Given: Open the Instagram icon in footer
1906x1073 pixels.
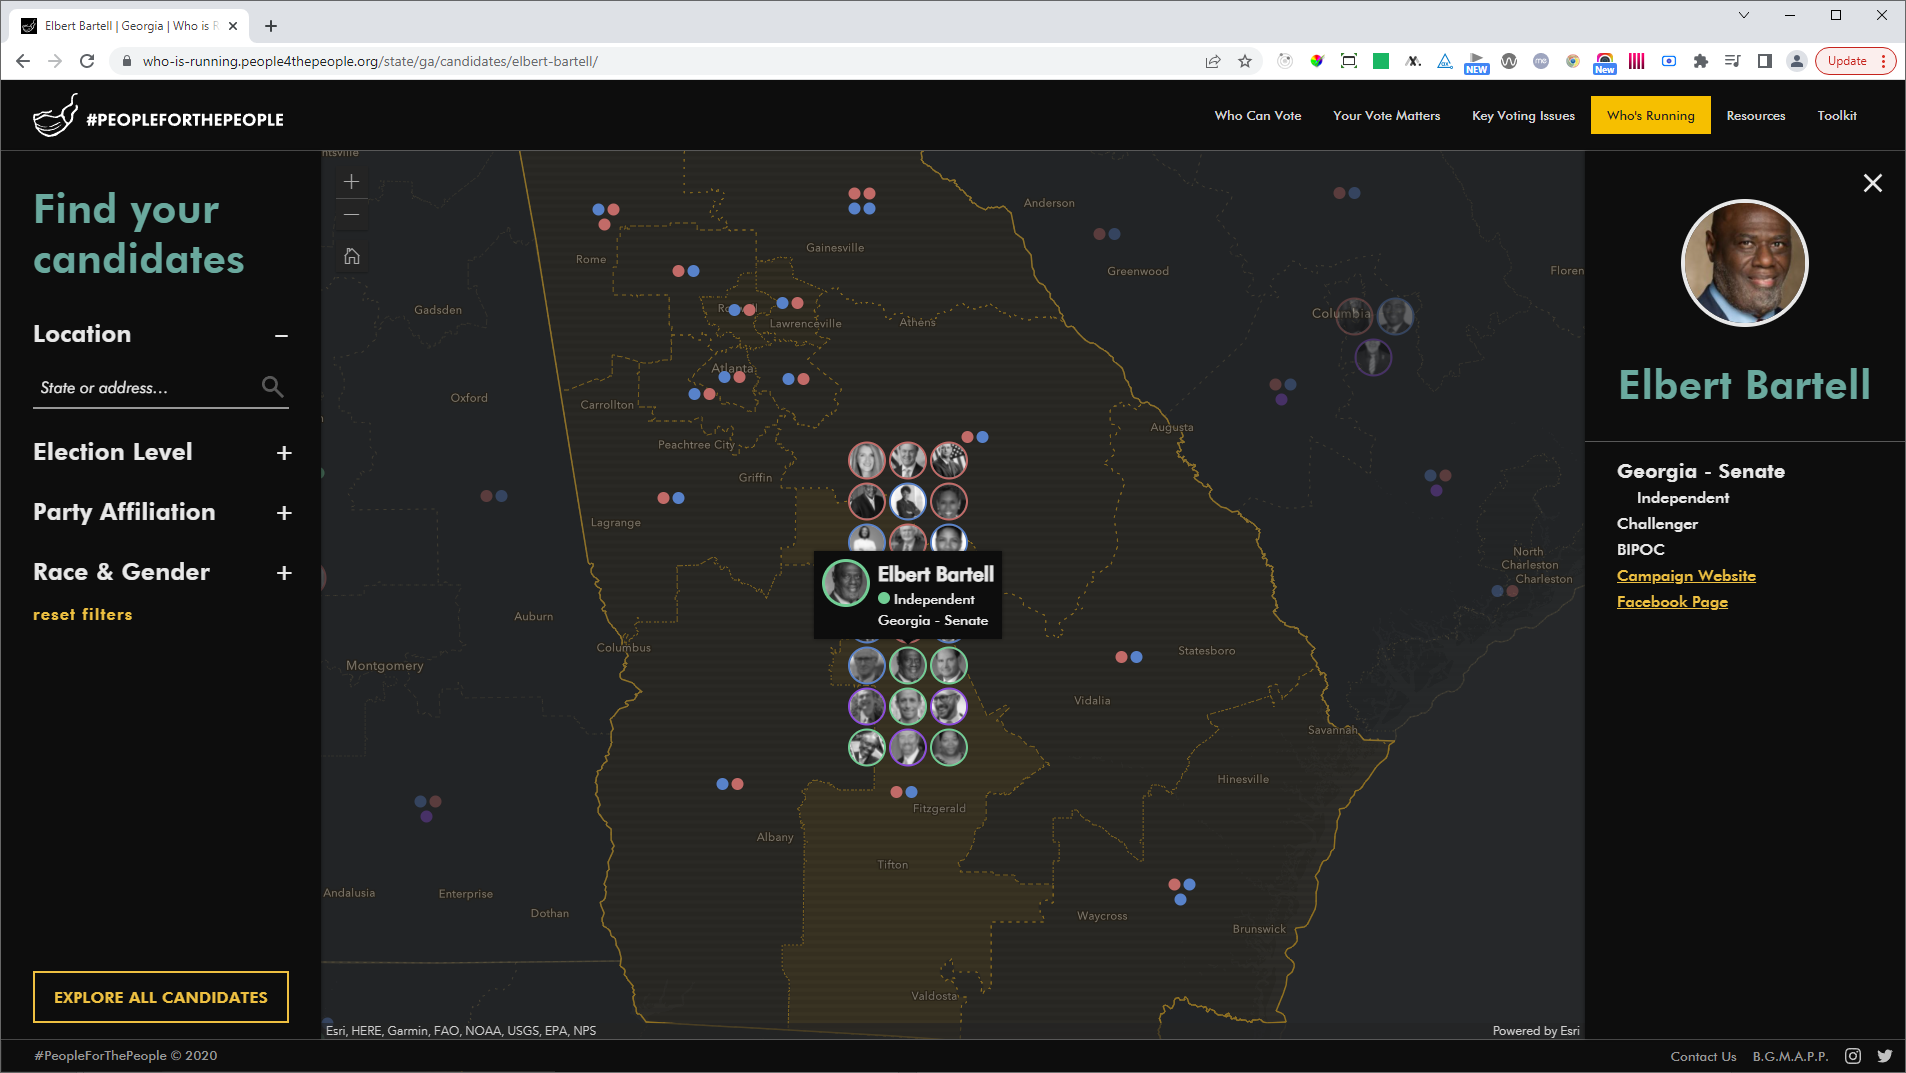Looking at the screenshot, I should point(1852,1056).
